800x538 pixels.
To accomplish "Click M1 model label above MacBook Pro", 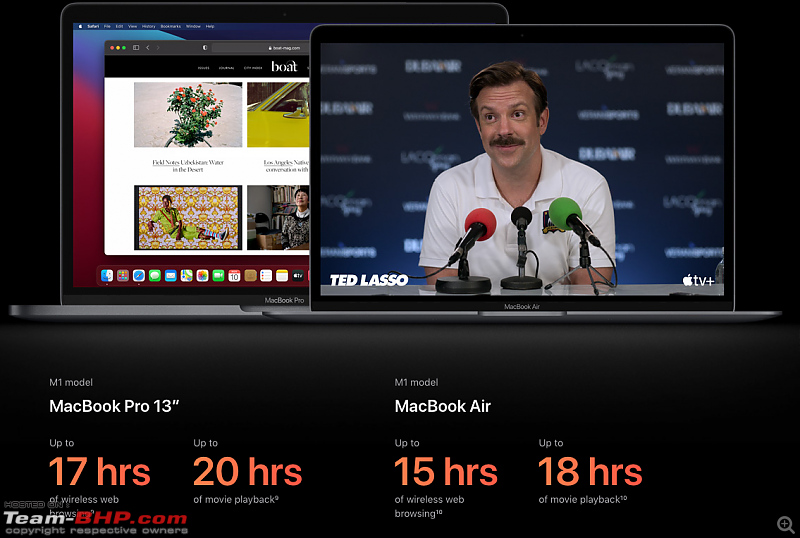I will [71, 382].
